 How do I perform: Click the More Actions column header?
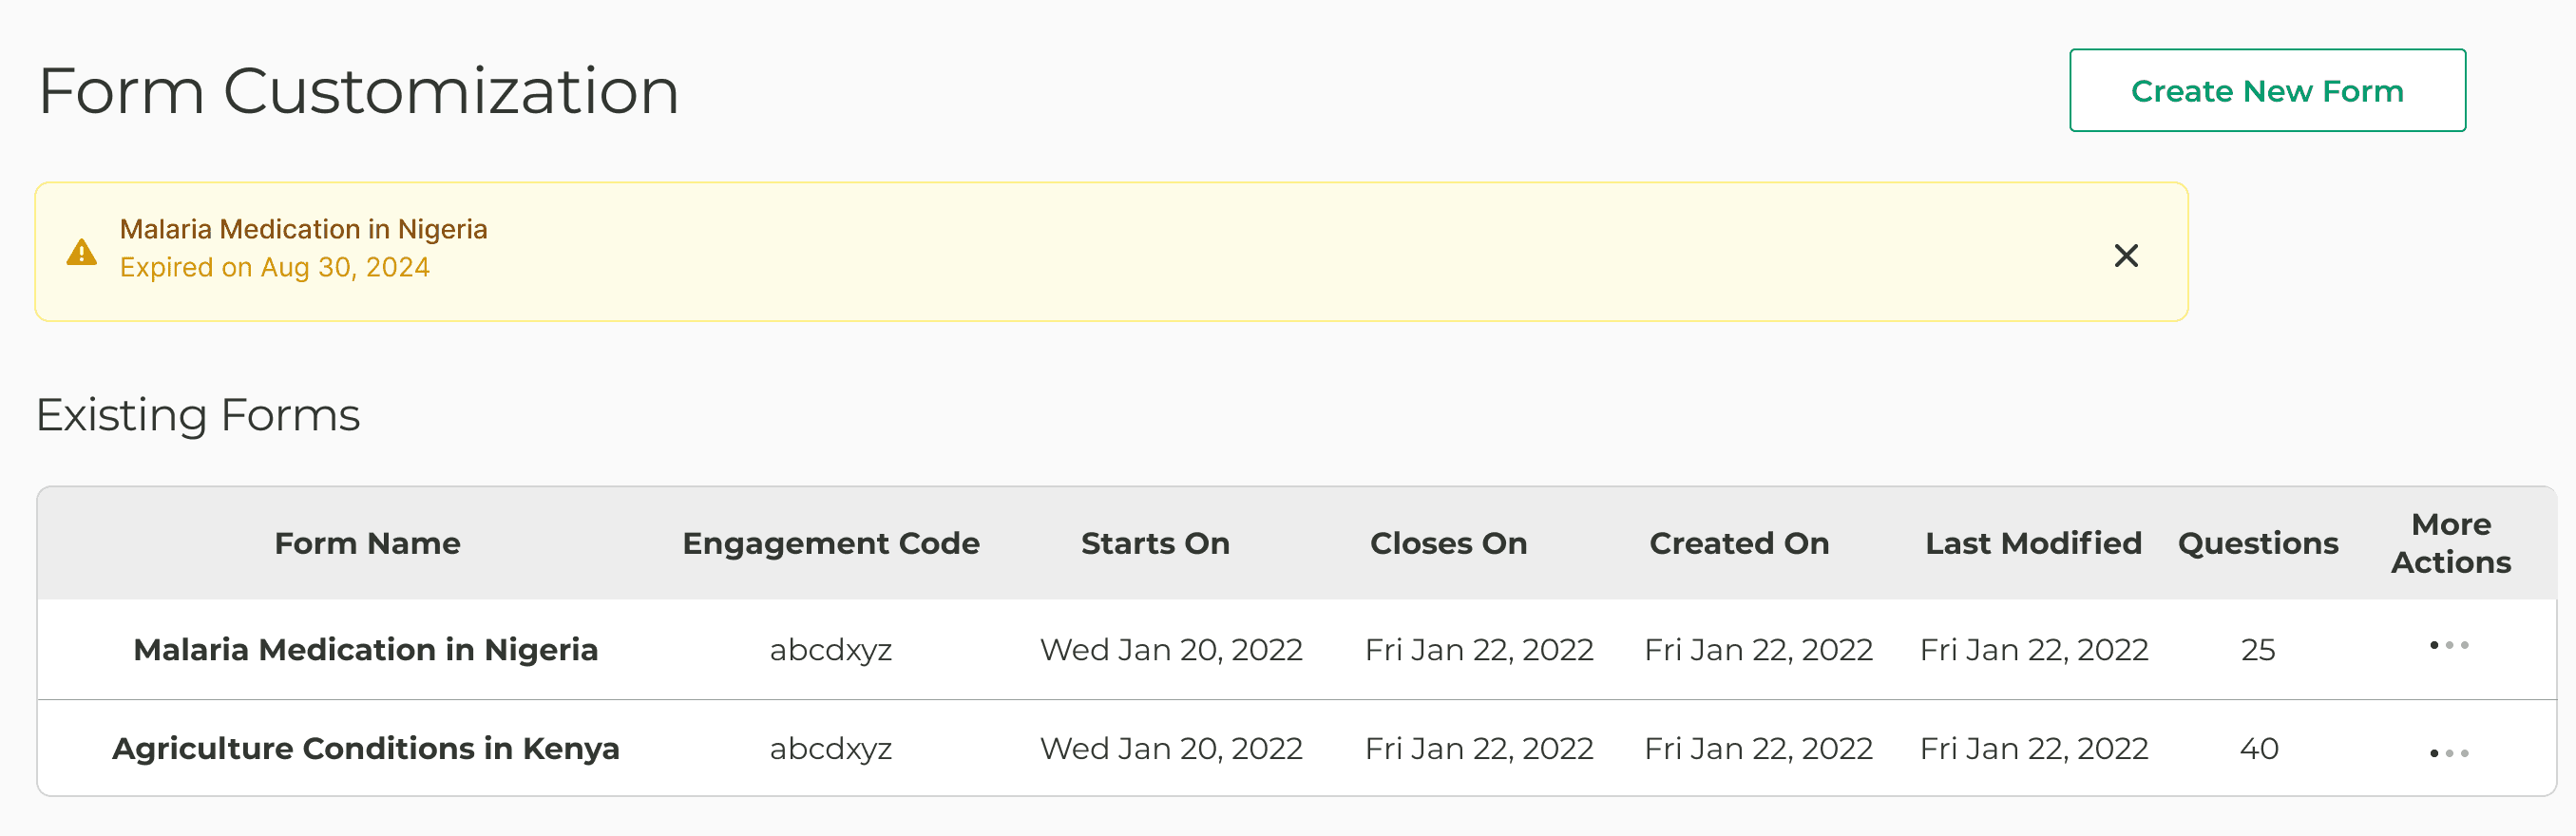click(x=2451, y=543)
